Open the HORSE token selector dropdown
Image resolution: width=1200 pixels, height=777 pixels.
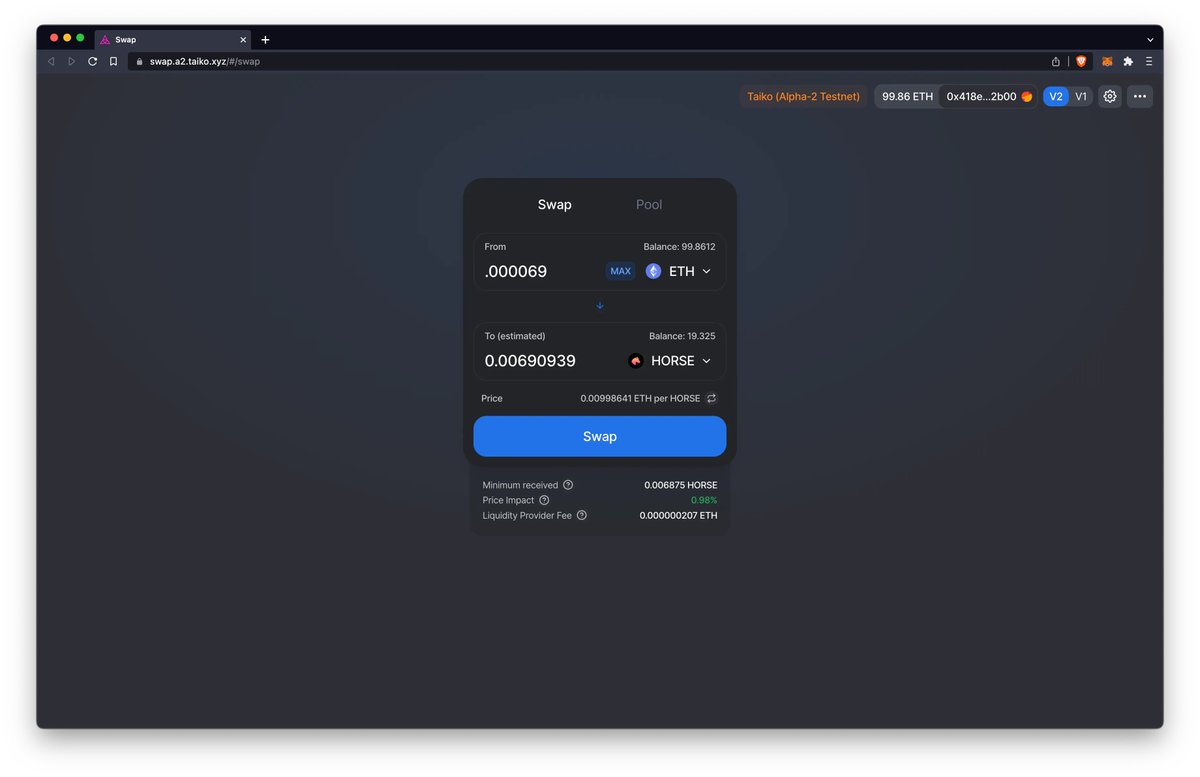670,361
